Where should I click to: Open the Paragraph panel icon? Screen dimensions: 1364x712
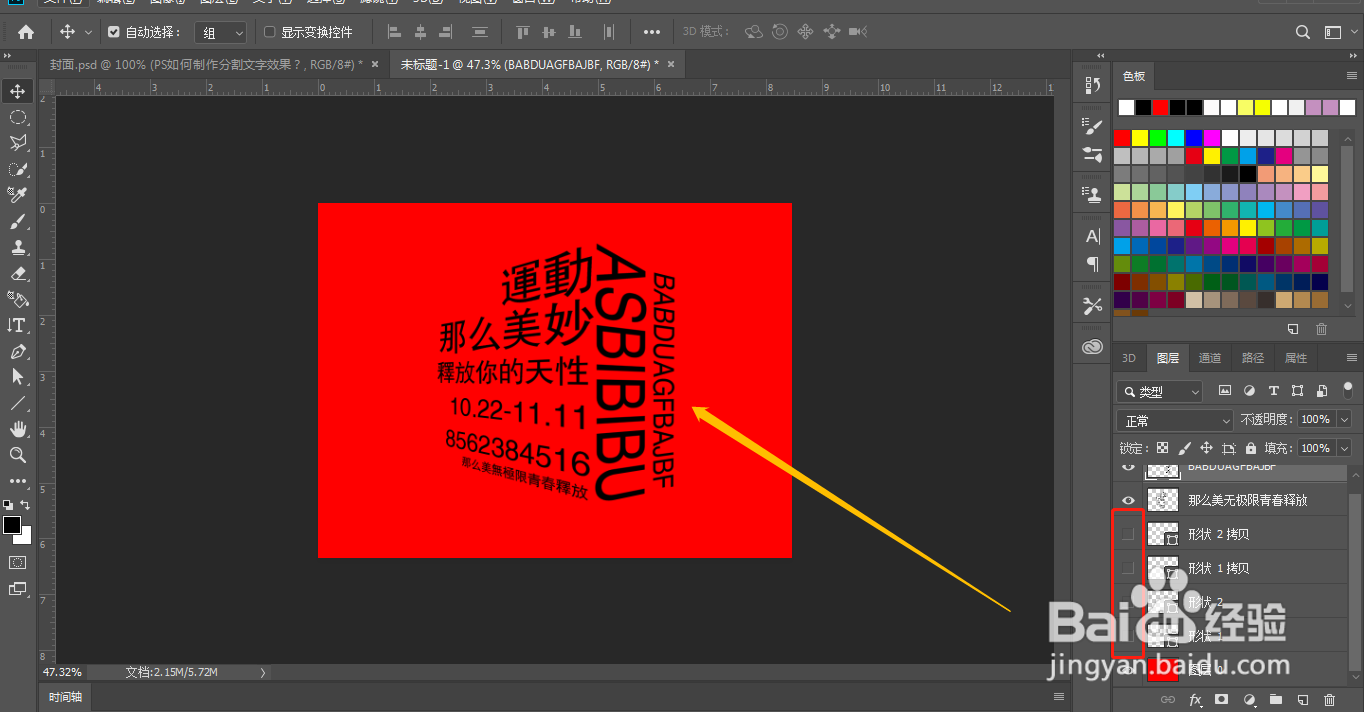[1092, 265]
